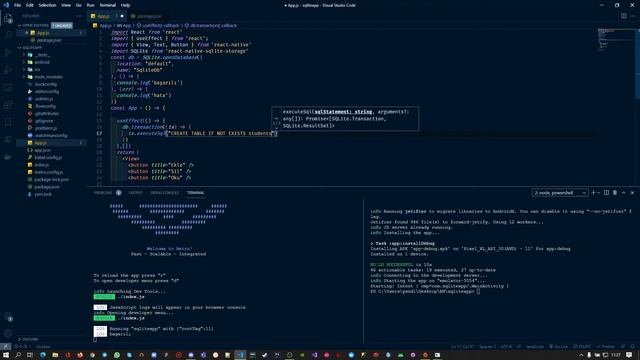Open the Run and Debug view
640x360 pixels.
(x=8, y=70)
